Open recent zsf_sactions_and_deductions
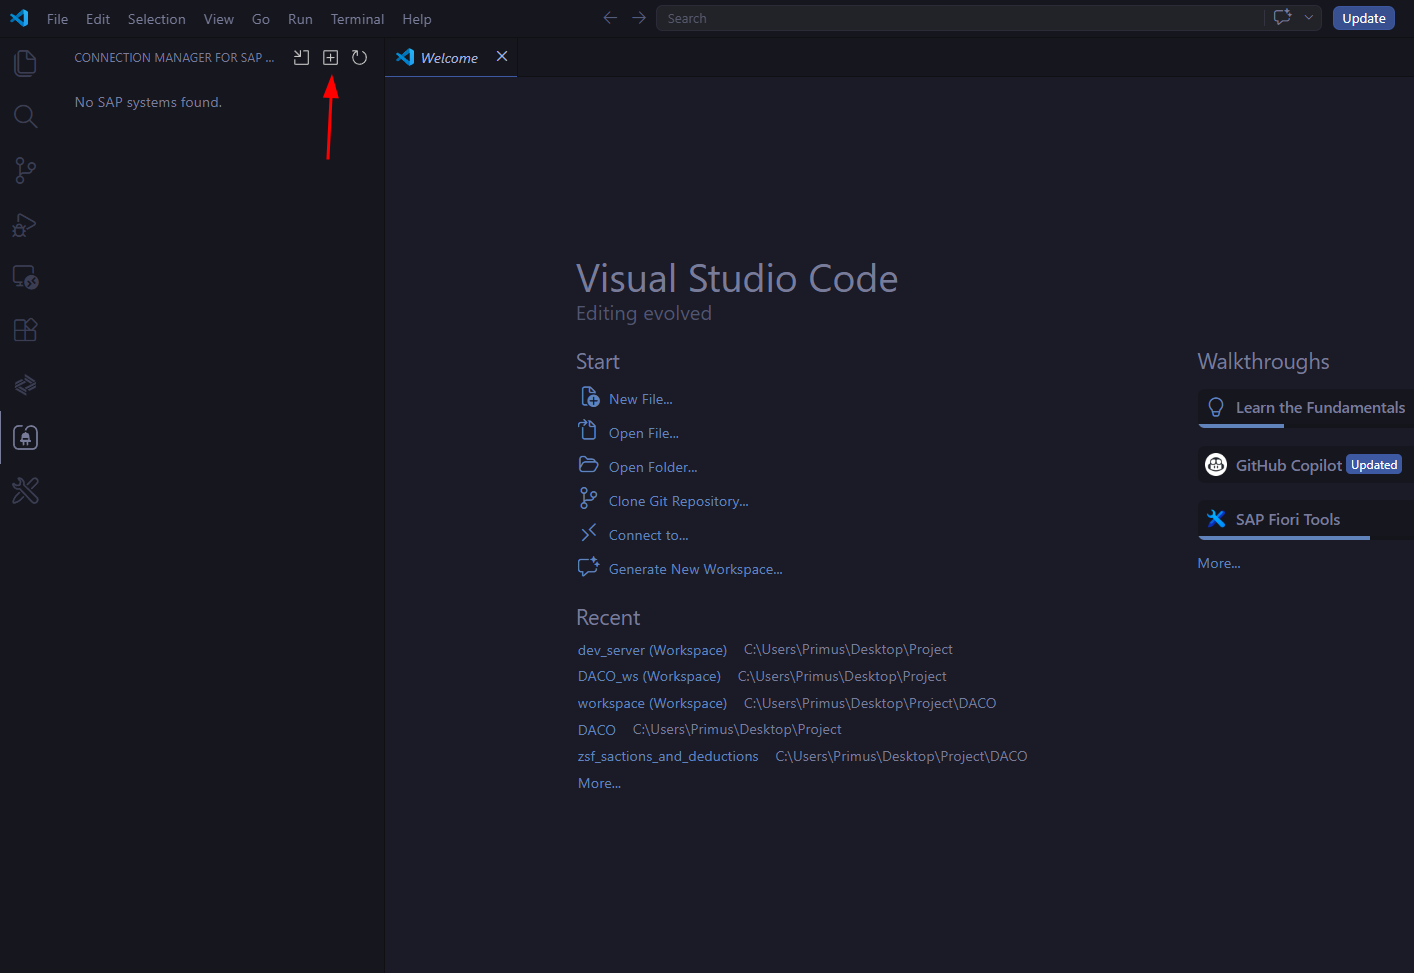This screenshot has width=1414, height=973. coord(668,756)
